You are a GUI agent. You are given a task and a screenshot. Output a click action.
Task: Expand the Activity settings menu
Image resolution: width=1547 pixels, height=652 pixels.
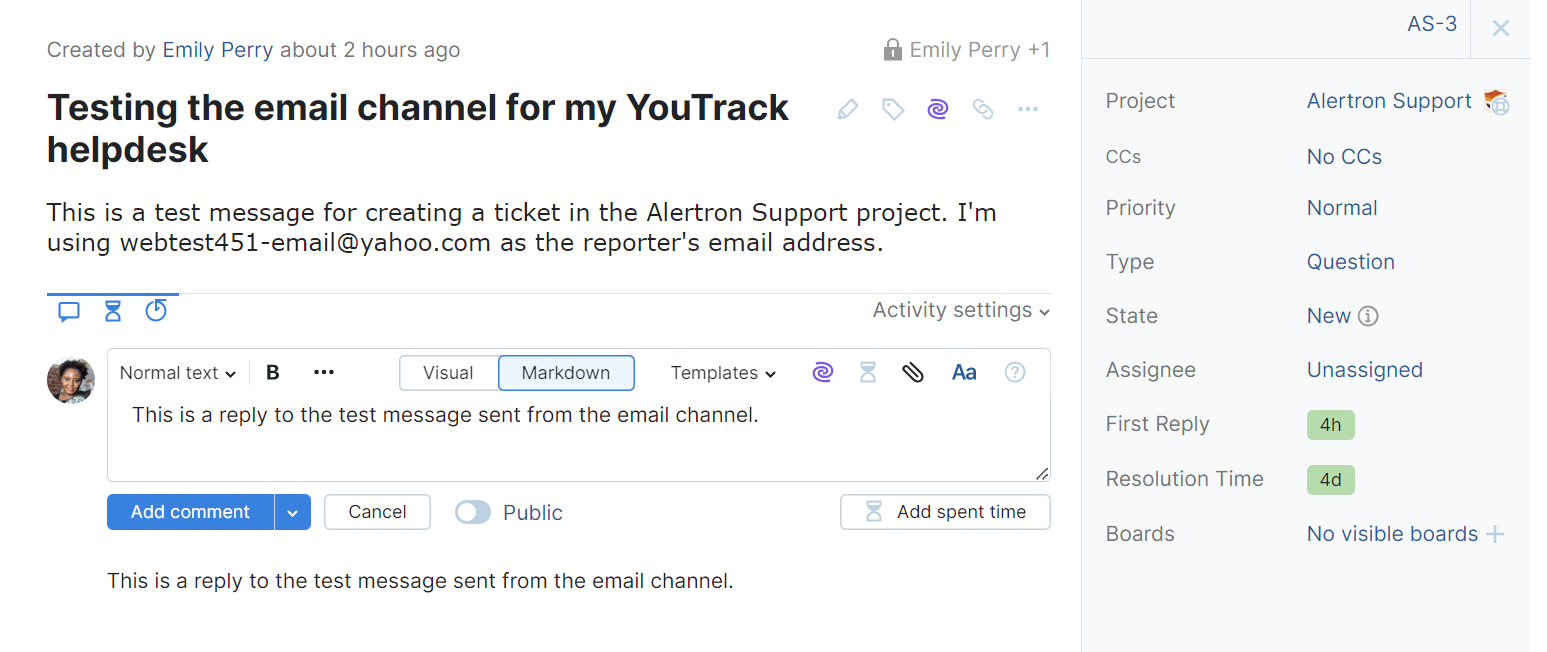pos(961,310)
